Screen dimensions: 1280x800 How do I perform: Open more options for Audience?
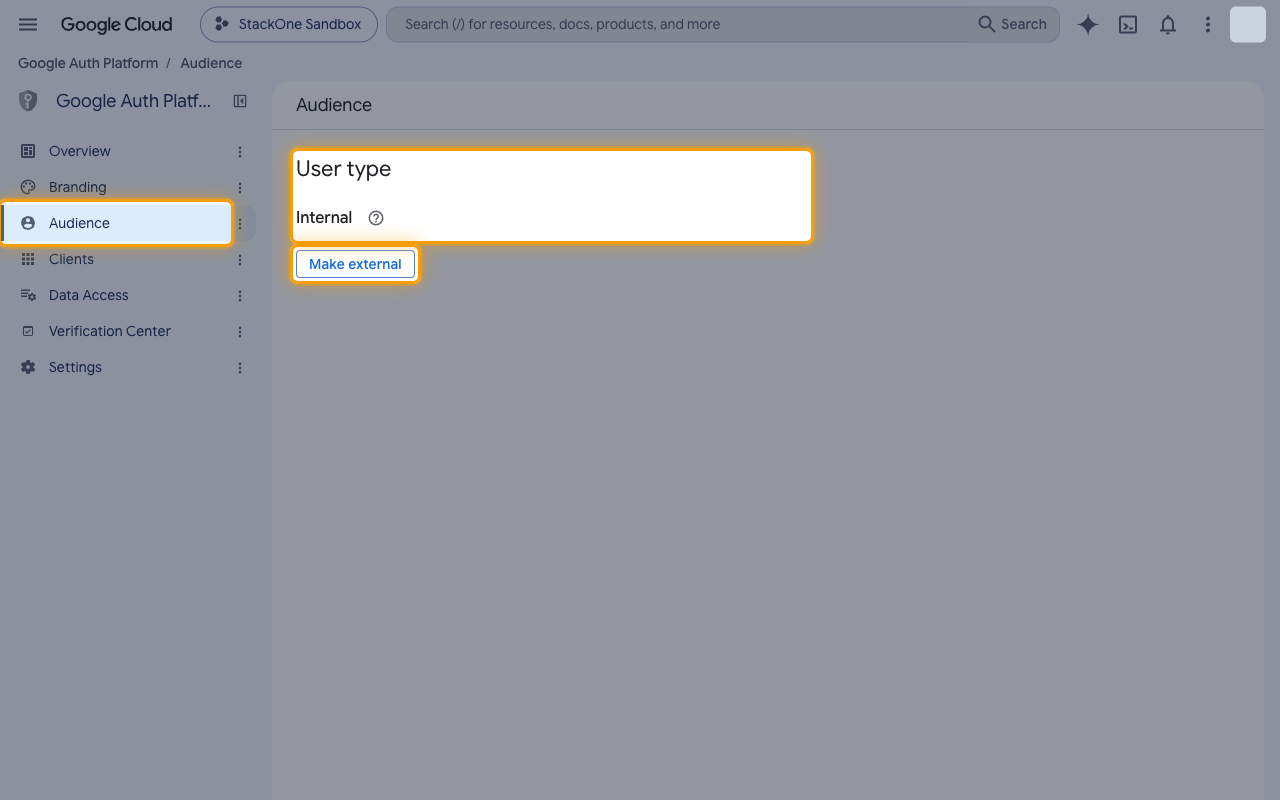tap(240, 224)
